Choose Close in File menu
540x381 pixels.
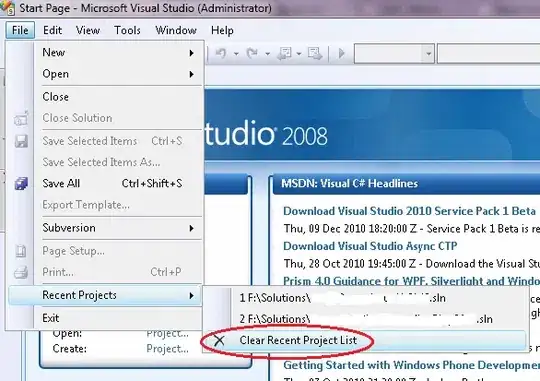click(118, 97)
